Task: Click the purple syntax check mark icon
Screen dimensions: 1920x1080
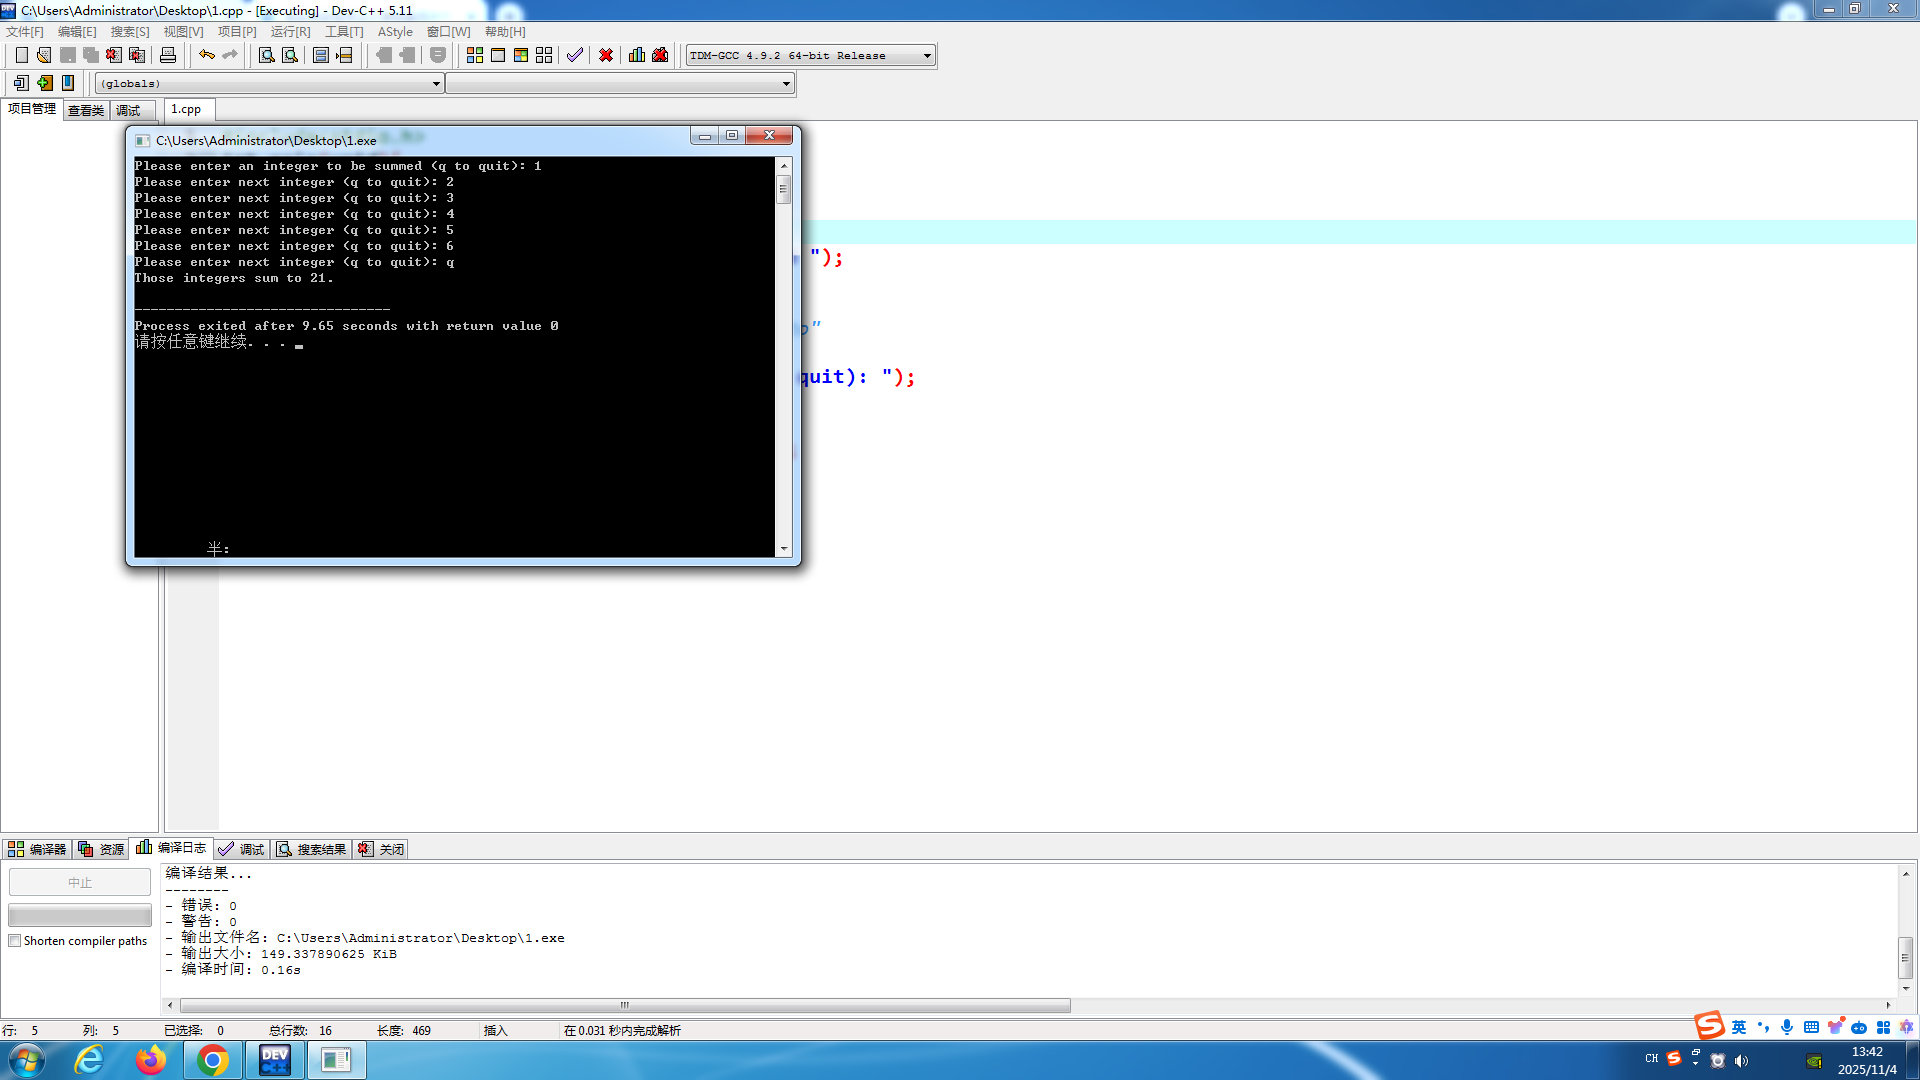Action: (575, 56)
